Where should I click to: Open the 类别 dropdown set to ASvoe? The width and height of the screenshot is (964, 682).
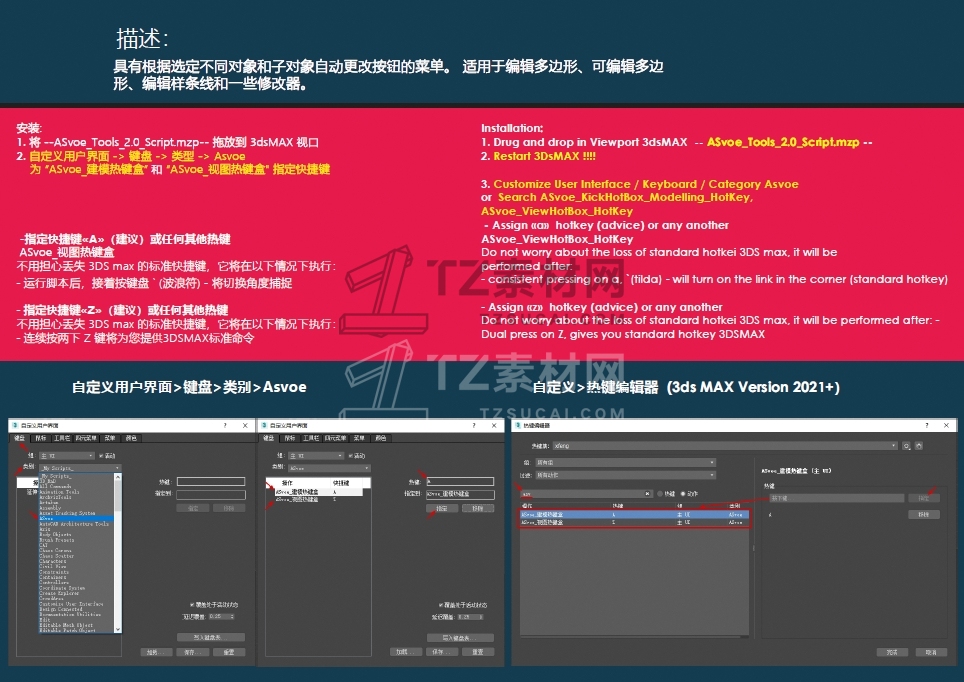[x=330, y=468]
